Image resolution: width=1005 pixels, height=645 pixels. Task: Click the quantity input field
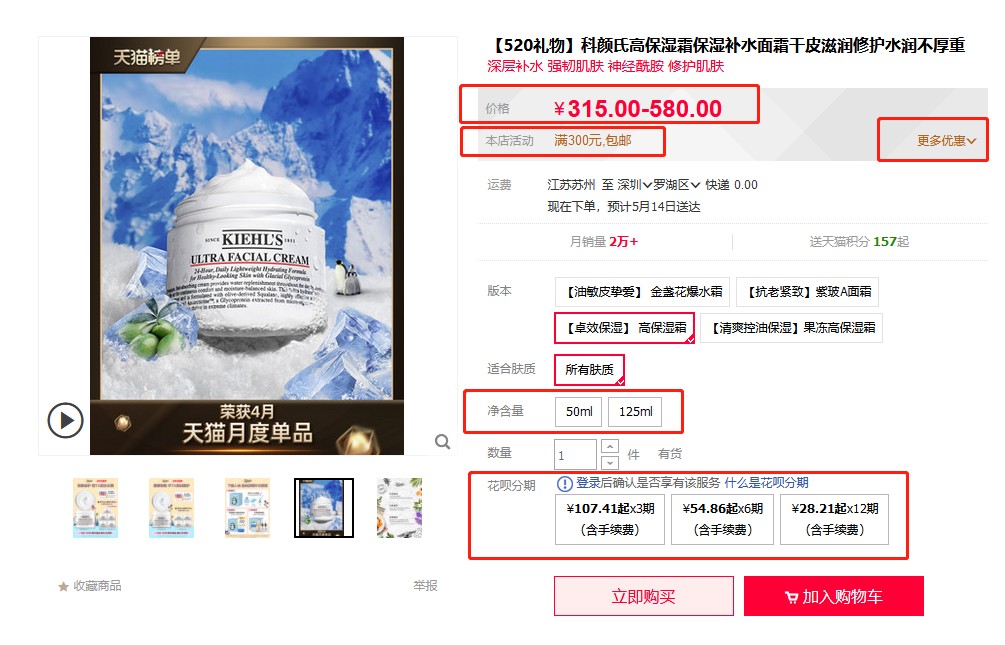(576, 455)
